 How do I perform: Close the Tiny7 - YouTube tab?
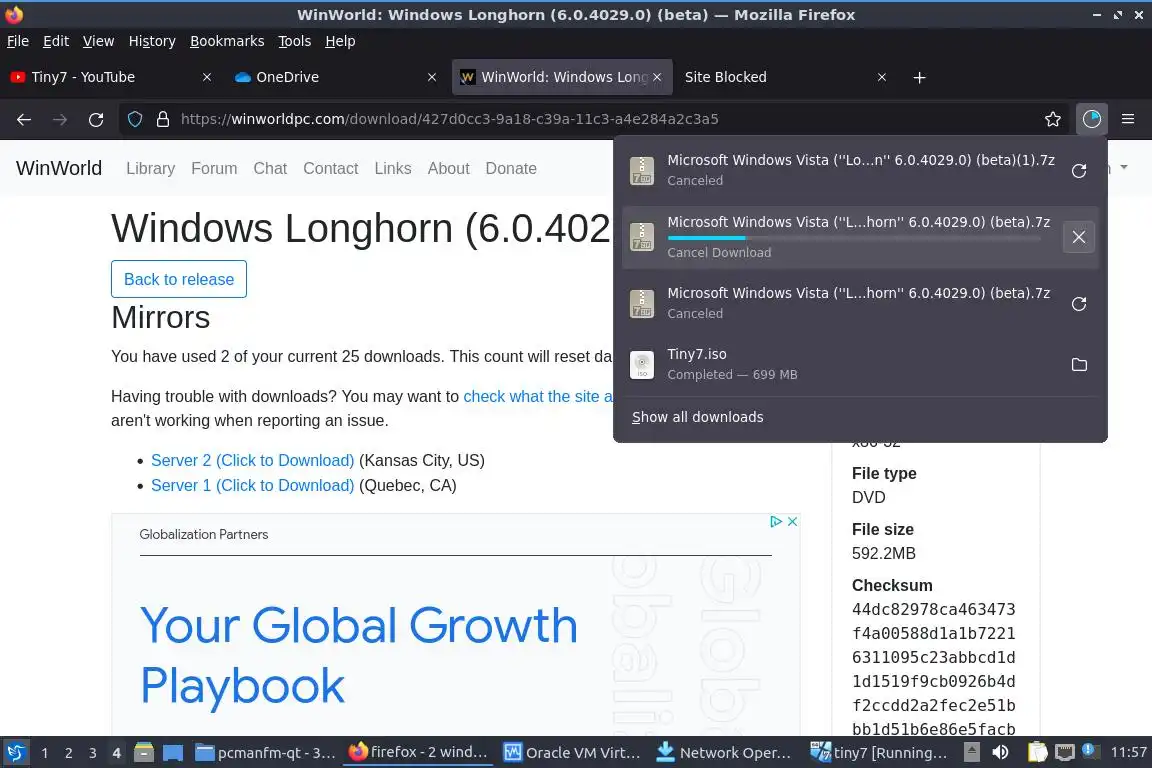[x=207, y=77]
